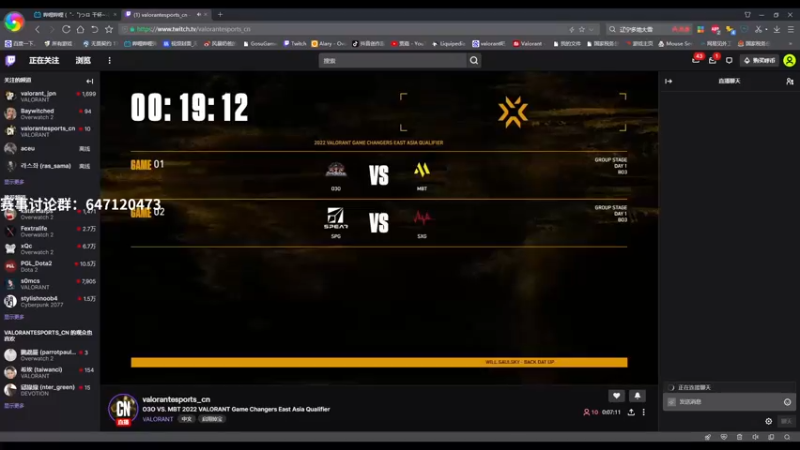This screenshot has width=800, height=450.
Task: Click the share stream icon
Action: point(631,412)
